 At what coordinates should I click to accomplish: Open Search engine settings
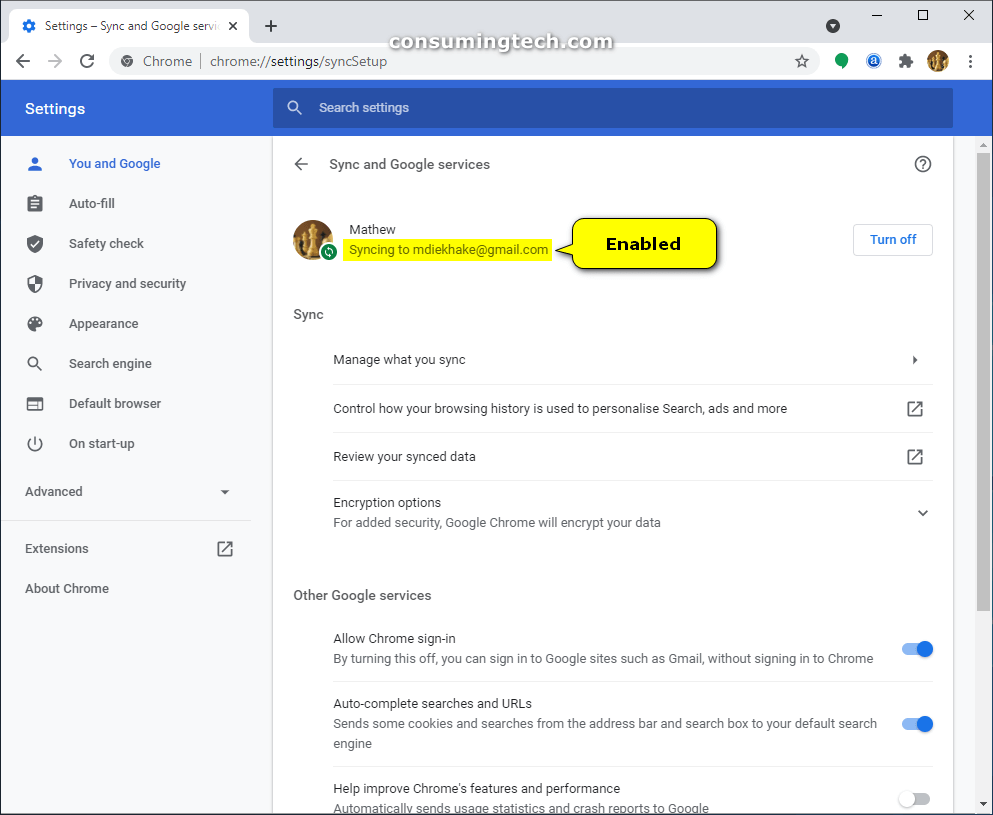110,363
